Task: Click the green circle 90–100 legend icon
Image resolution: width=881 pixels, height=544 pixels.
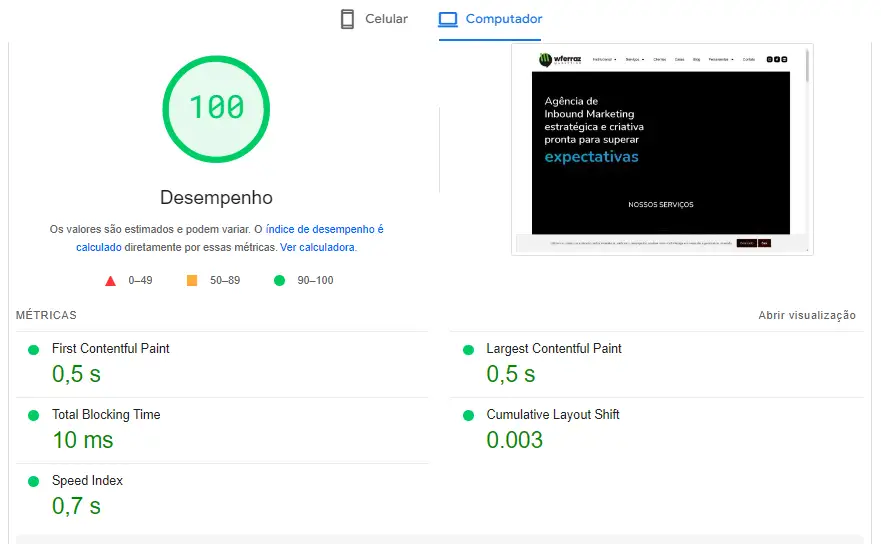Action: point(279,280)
